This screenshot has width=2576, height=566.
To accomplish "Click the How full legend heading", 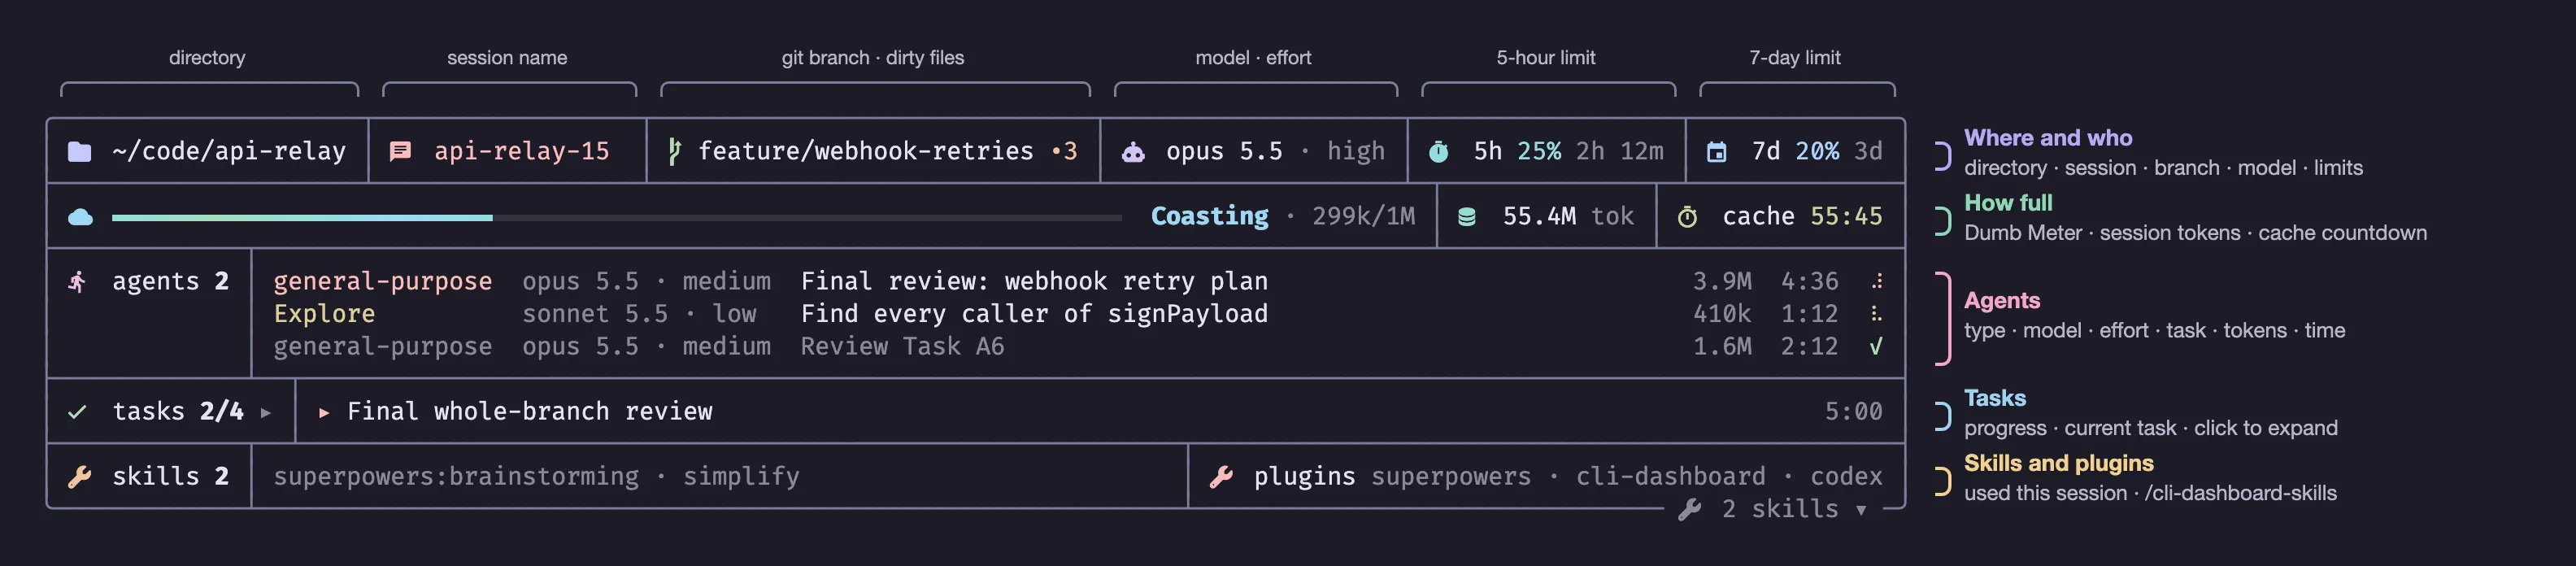I will [2008, 203].
